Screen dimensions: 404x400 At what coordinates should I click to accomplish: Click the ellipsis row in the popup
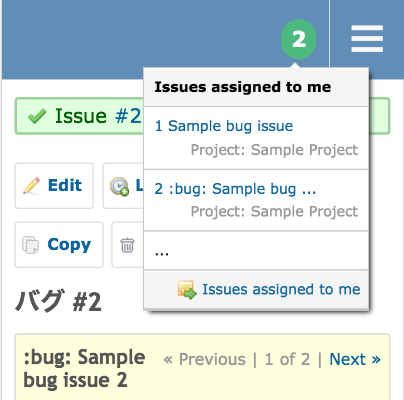coord(256,250)
